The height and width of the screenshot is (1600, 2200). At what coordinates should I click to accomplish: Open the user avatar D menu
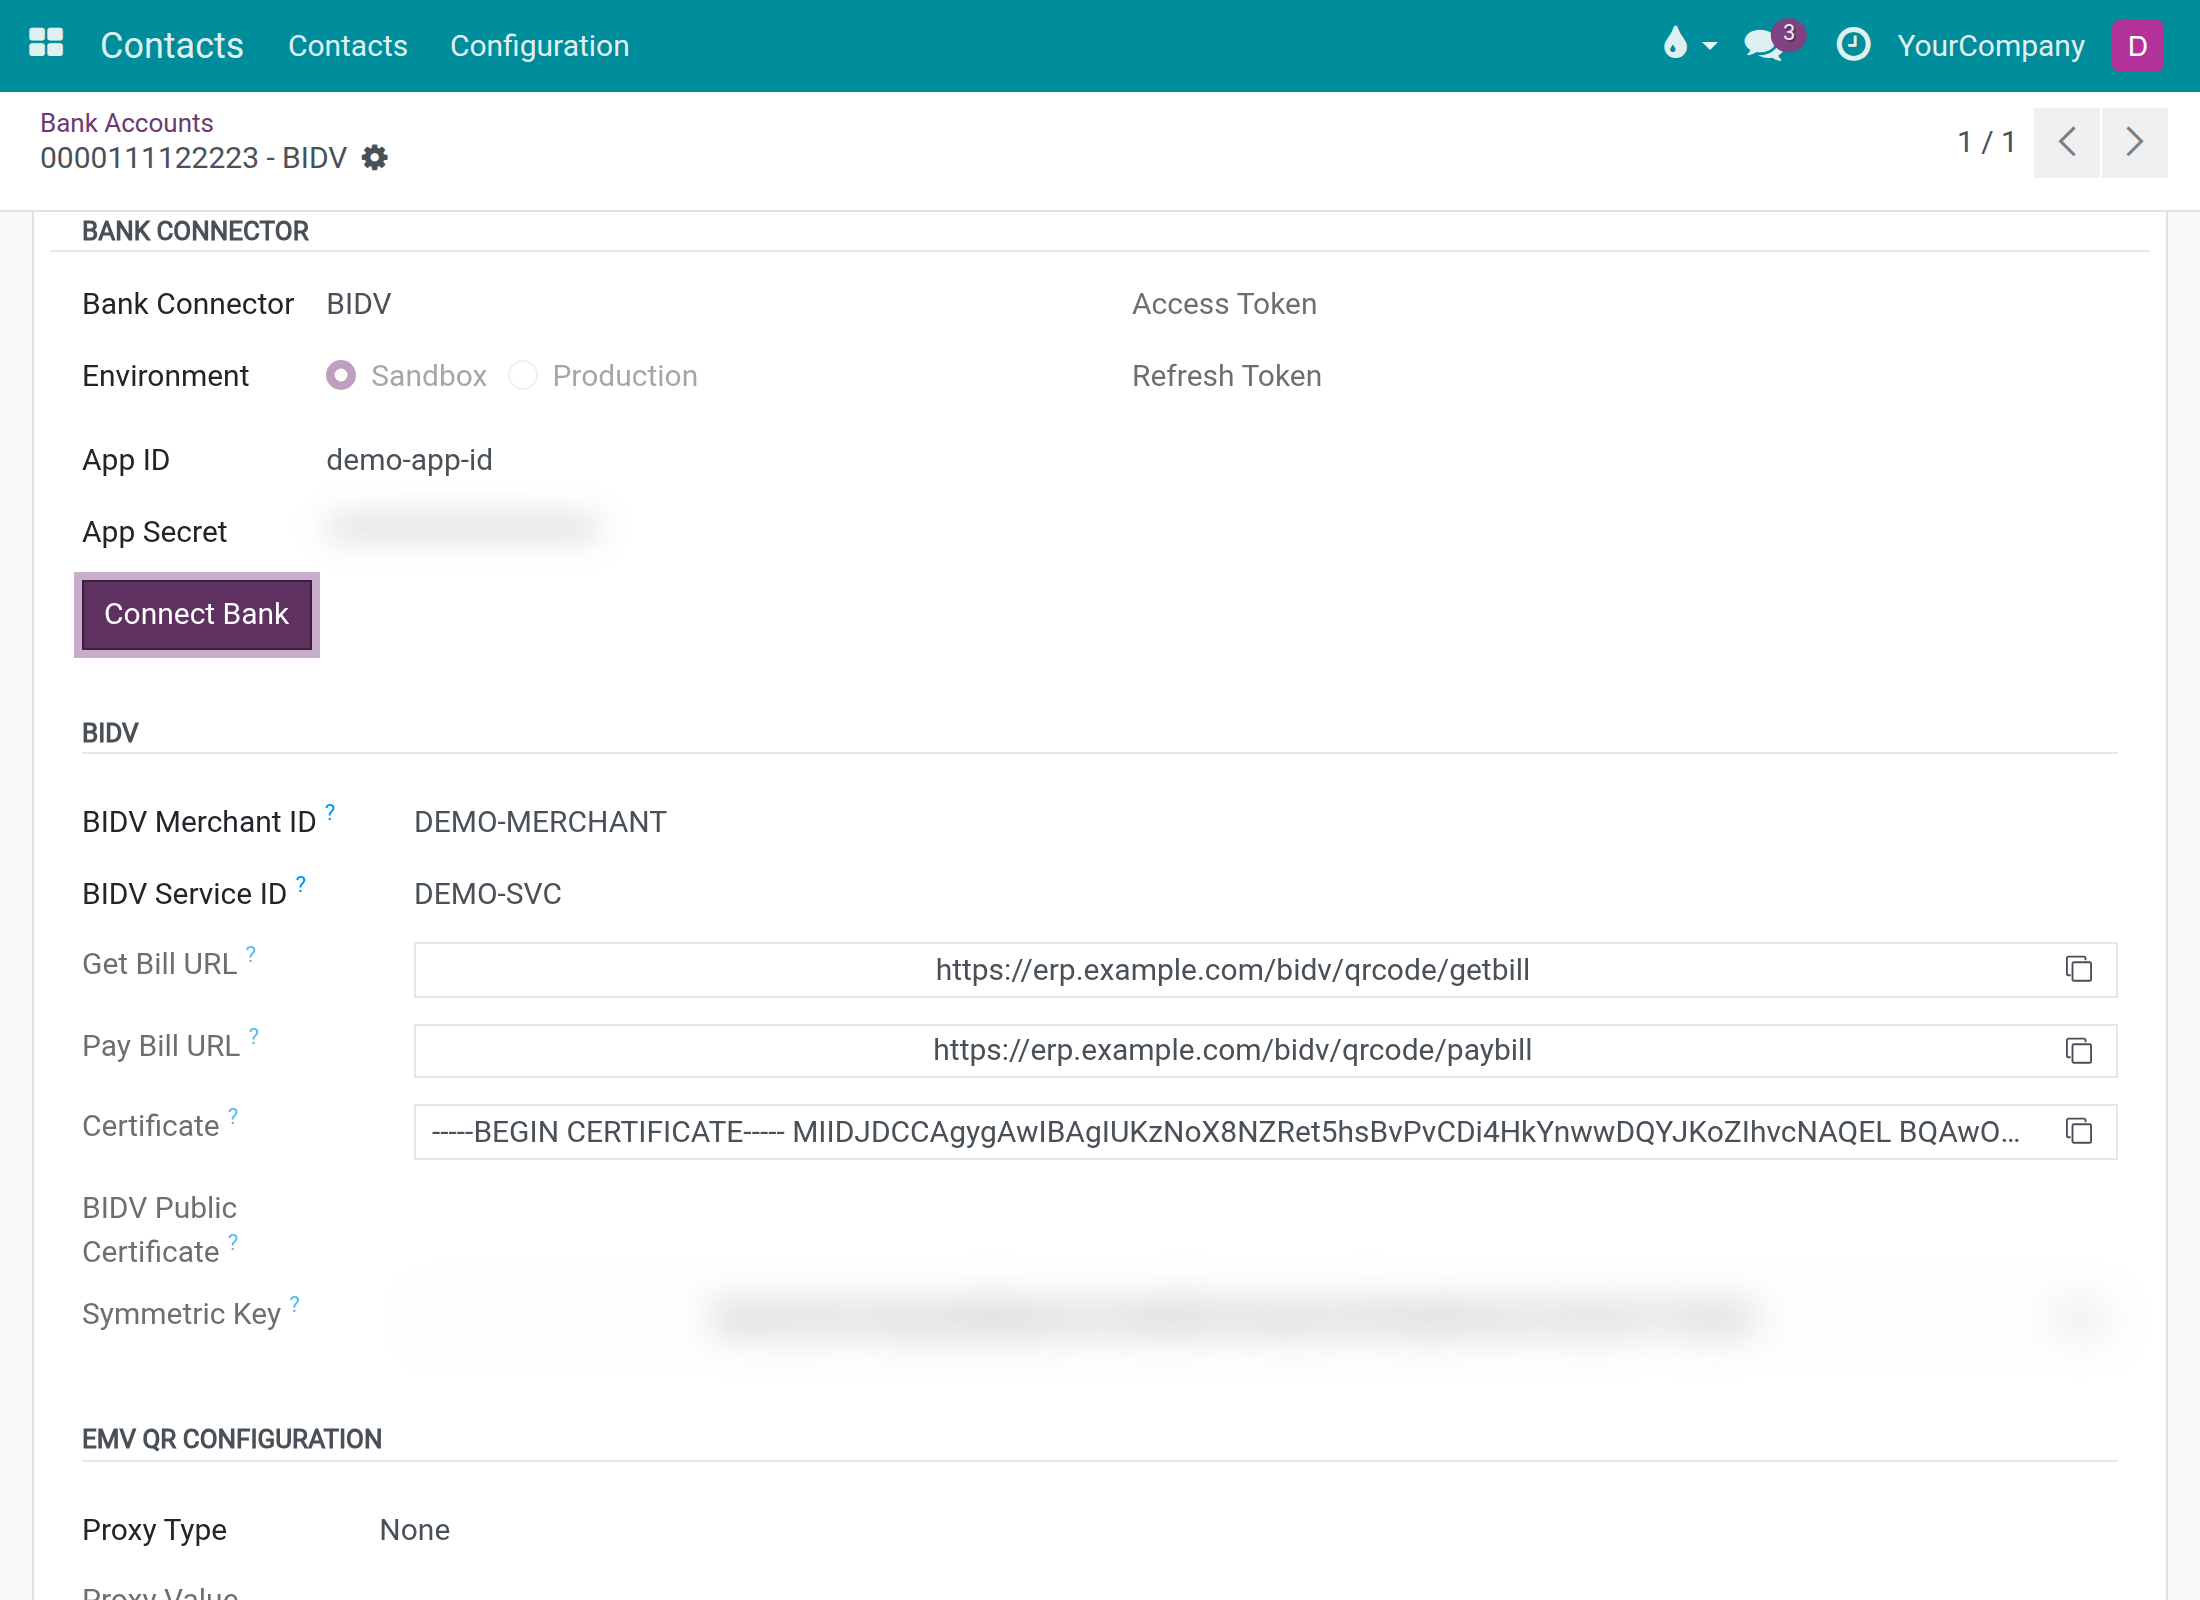tap(2137, 46)
